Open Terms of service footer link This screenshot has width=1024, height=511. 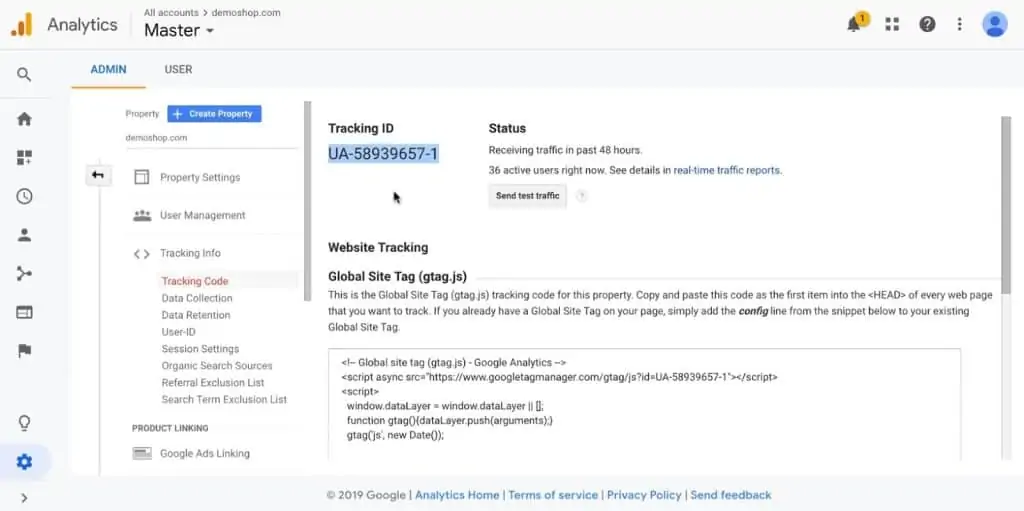(x=552, y=495)
